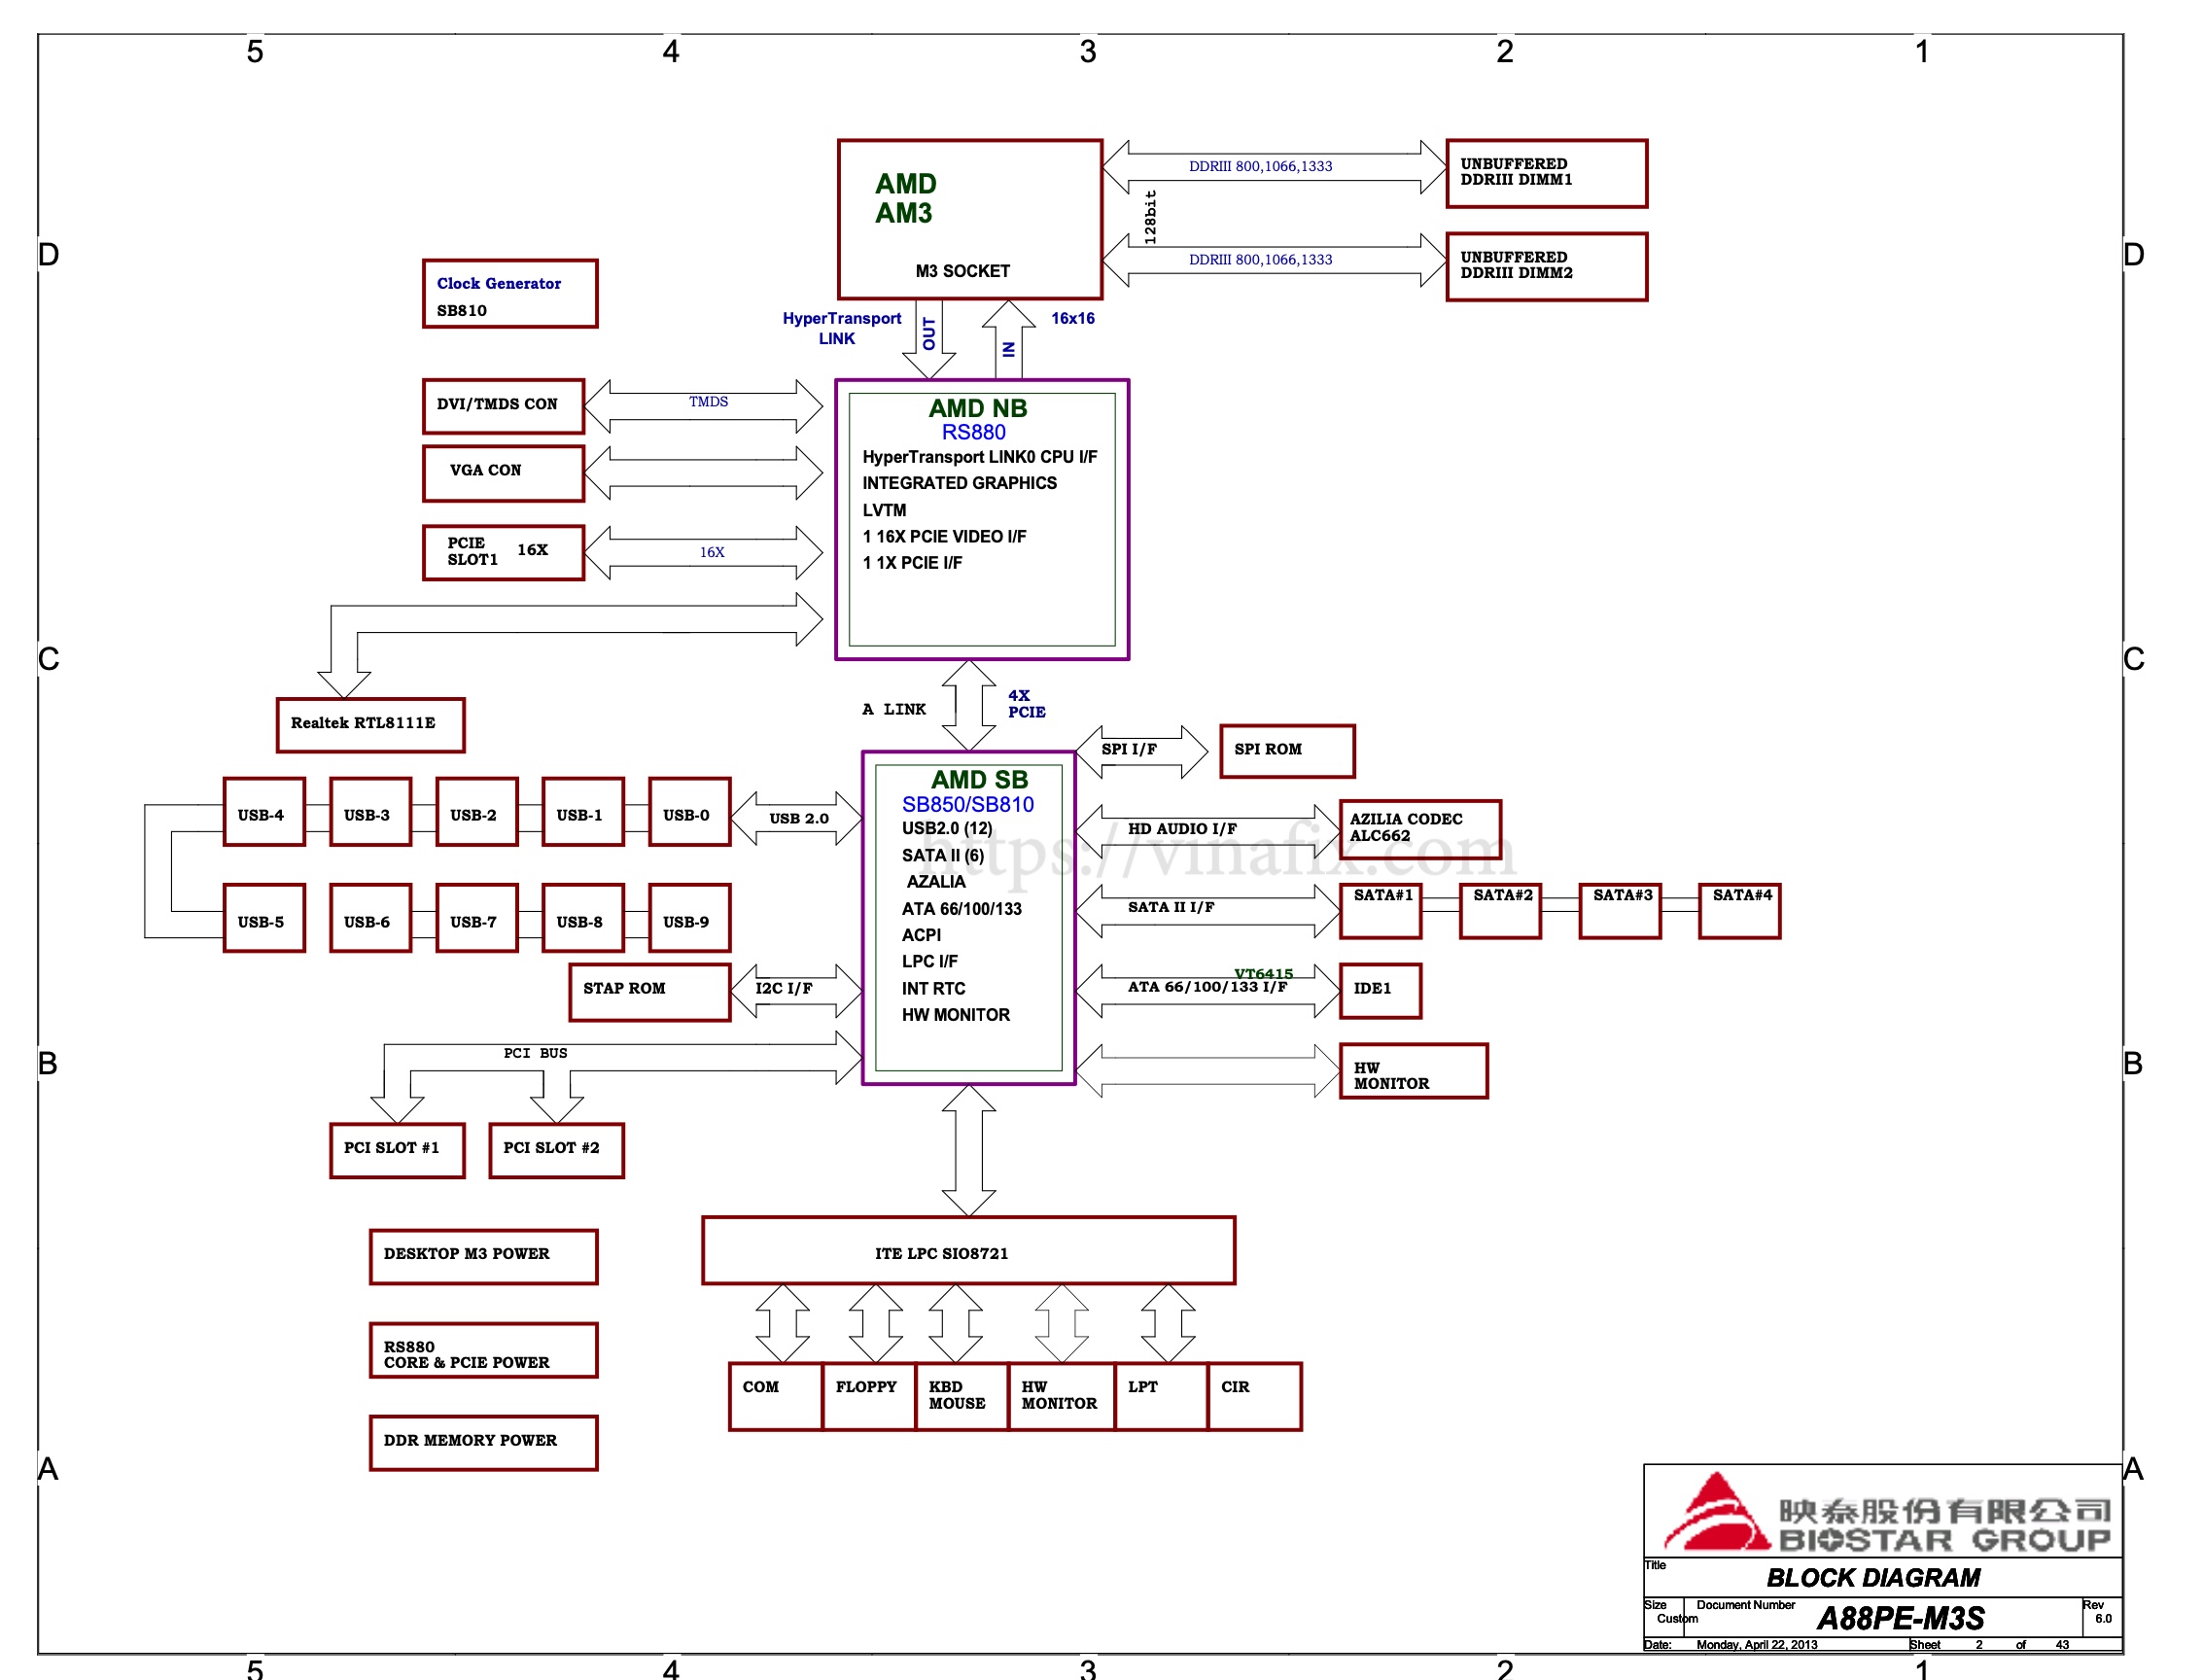The height and width of the screenshot is (1680, 2203).
Task: Click the AZILIA CODEC ALC662 block
Action: click(1420, 828)
